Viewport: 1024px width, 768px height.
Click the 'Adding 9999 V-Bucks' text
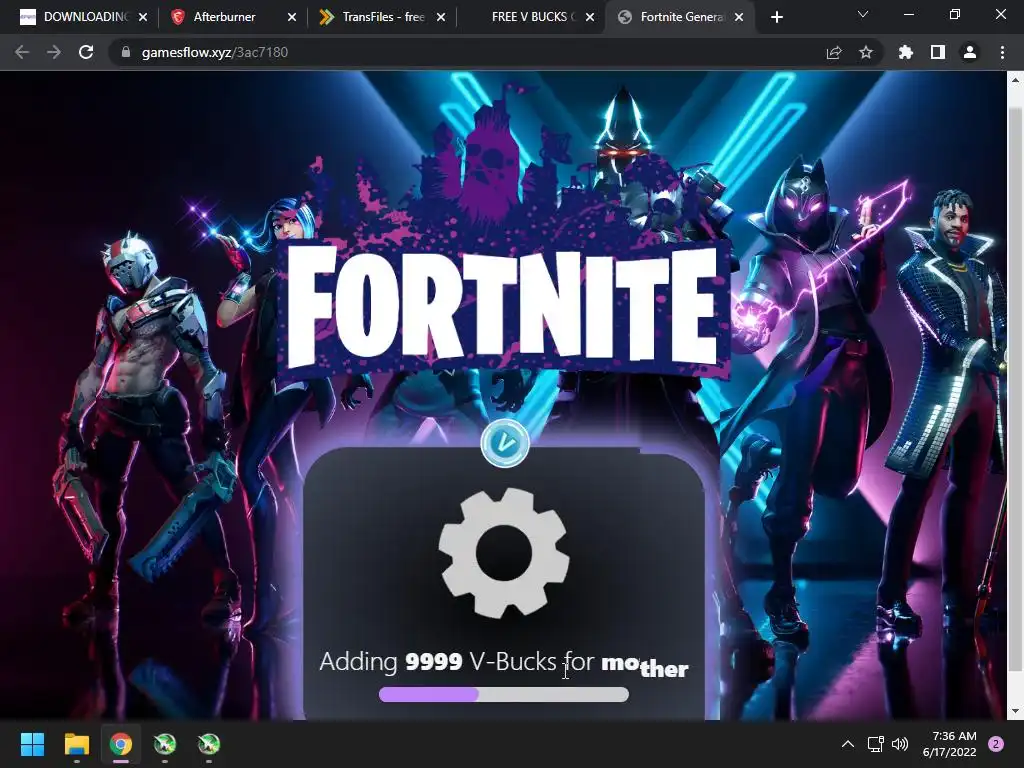[x=438, y=662]
